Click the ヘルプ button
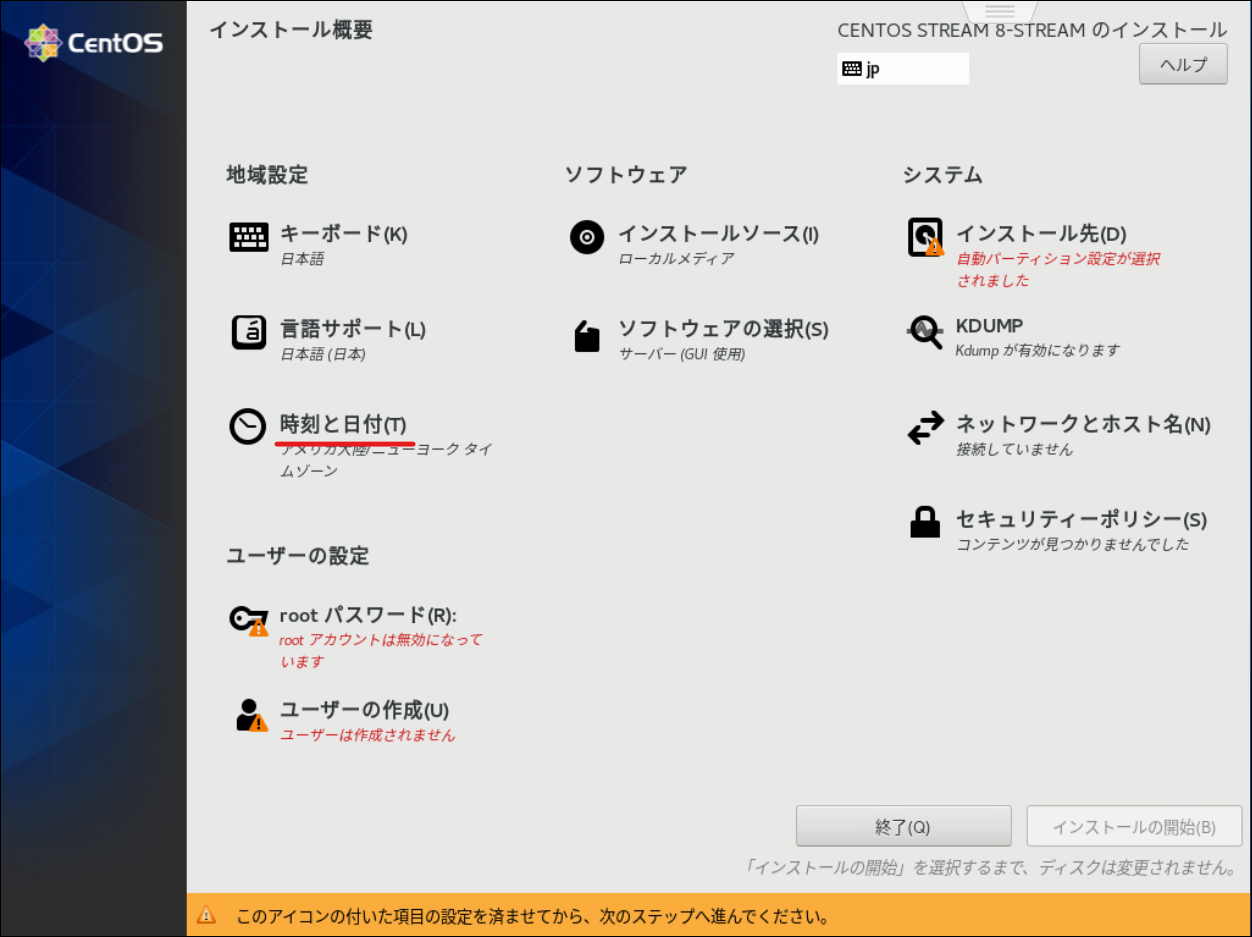The image size is (1252, 937). click(1183, 65)
